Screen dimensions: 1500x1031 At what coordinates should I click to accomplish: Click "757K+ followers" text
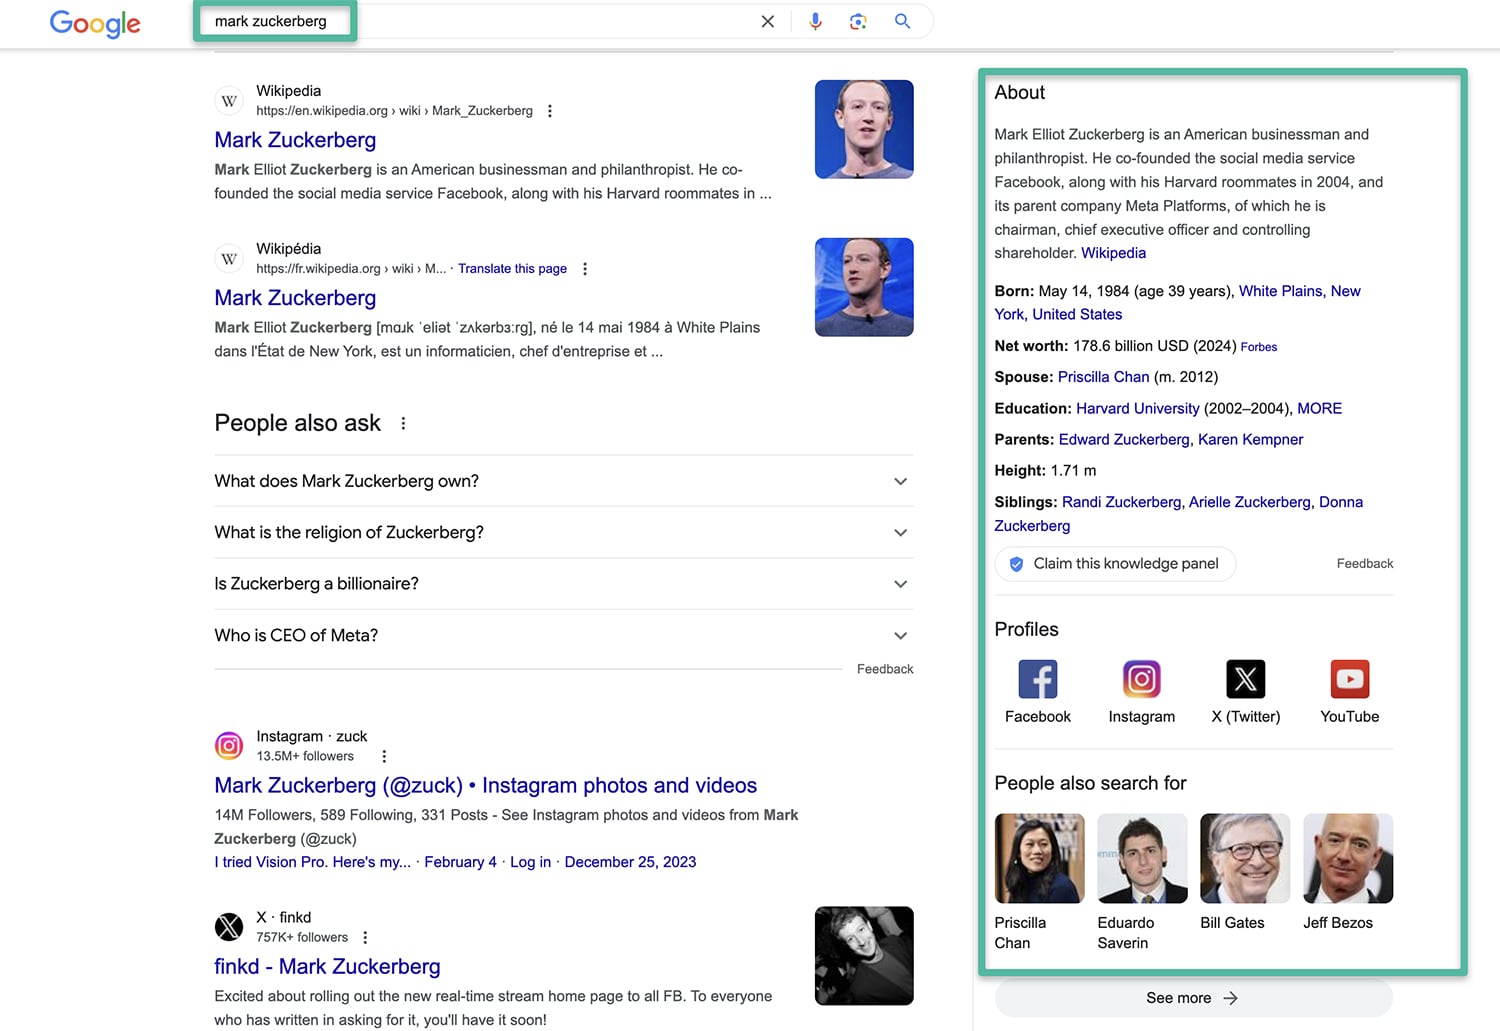point(302,938)
